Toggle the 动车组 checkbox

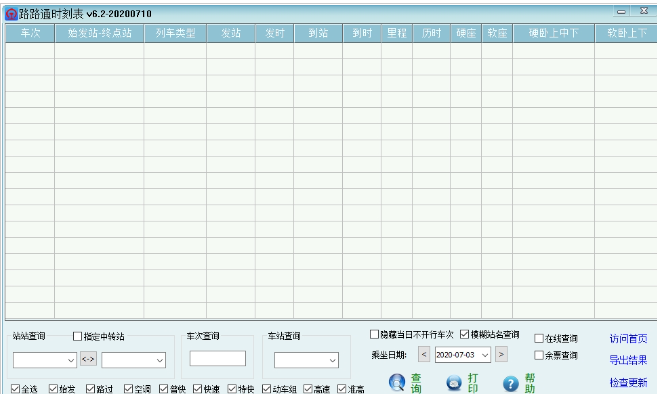266,389
